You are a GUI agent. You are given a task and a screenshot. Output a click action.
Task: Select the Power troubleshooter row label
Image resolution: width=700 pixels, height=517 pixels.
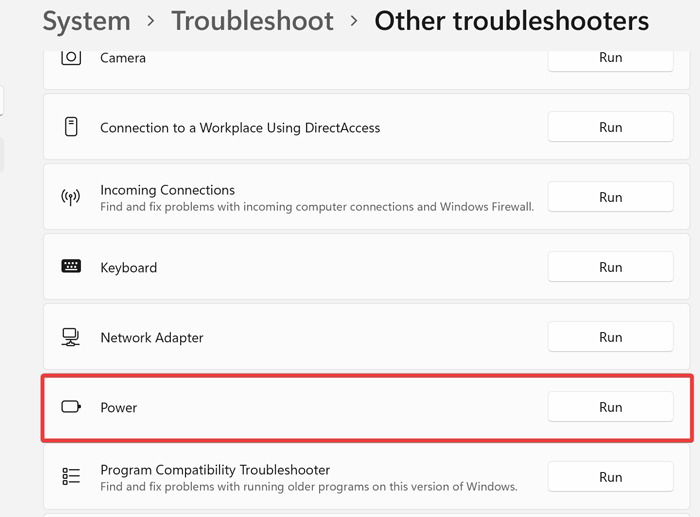[x=118, y=407]
